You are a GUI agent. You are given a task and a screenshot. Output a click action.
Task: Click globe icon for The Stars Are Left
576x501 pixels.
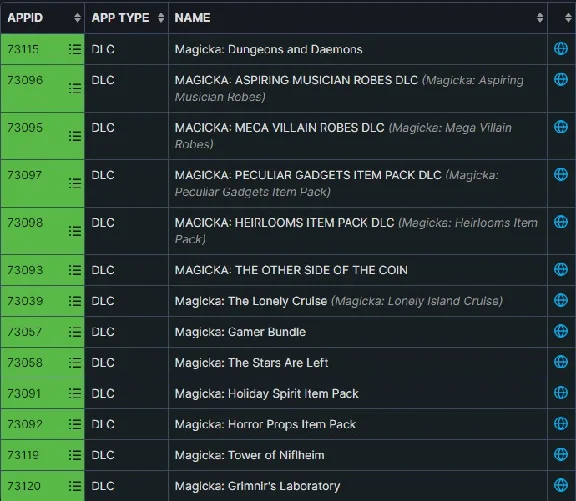click(x=561, y=362)
